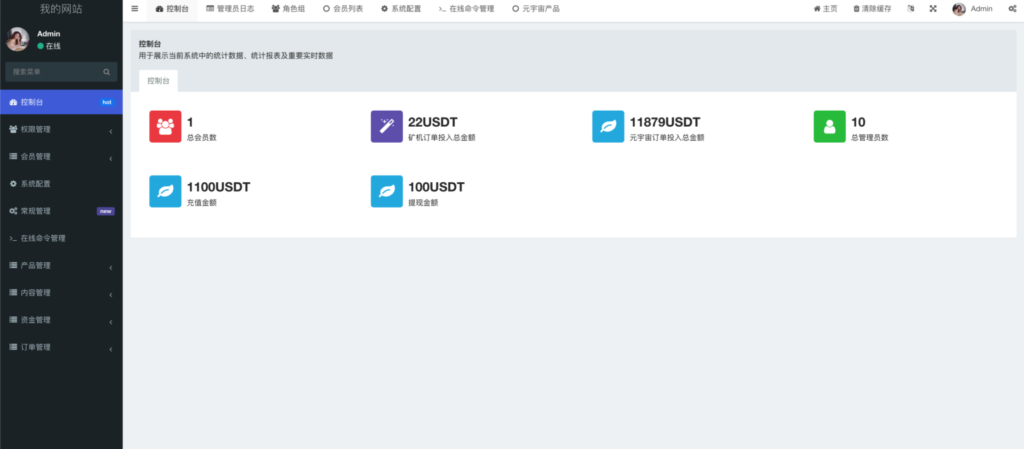Viewport: 1024px width, 449px height.
Task: Click the withdrawal amount (提现金额) leaf icon
Action: [x=386, y=192]
